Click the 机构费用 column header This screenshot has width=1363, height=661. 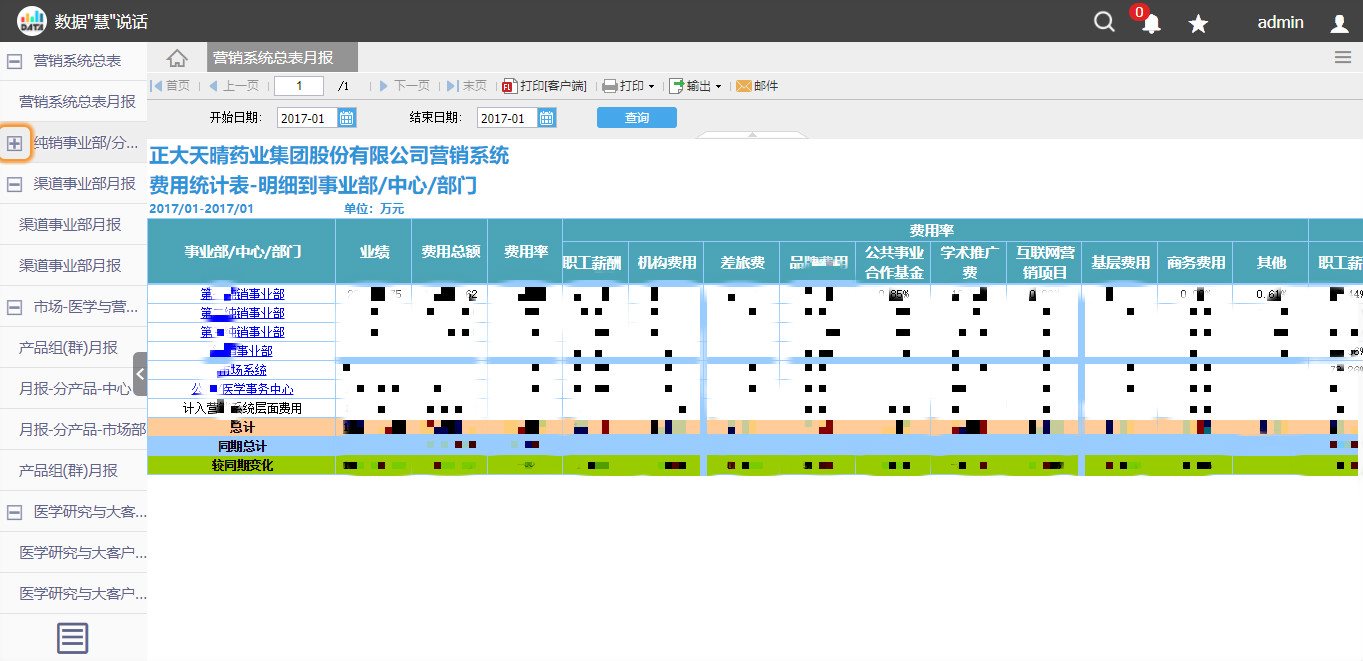coord(667,262)
